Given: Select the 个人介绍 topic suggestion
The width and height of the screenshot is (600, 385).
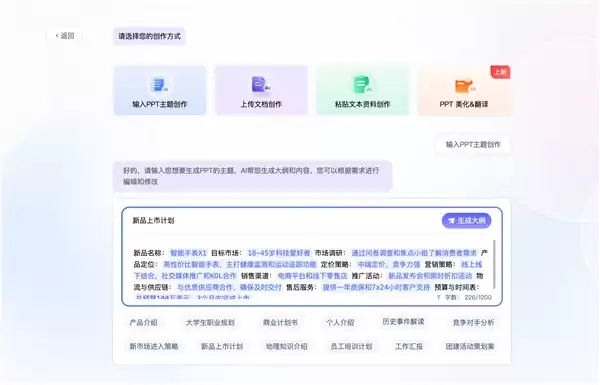Looking at the screenshot, I should tap(340, 323).
